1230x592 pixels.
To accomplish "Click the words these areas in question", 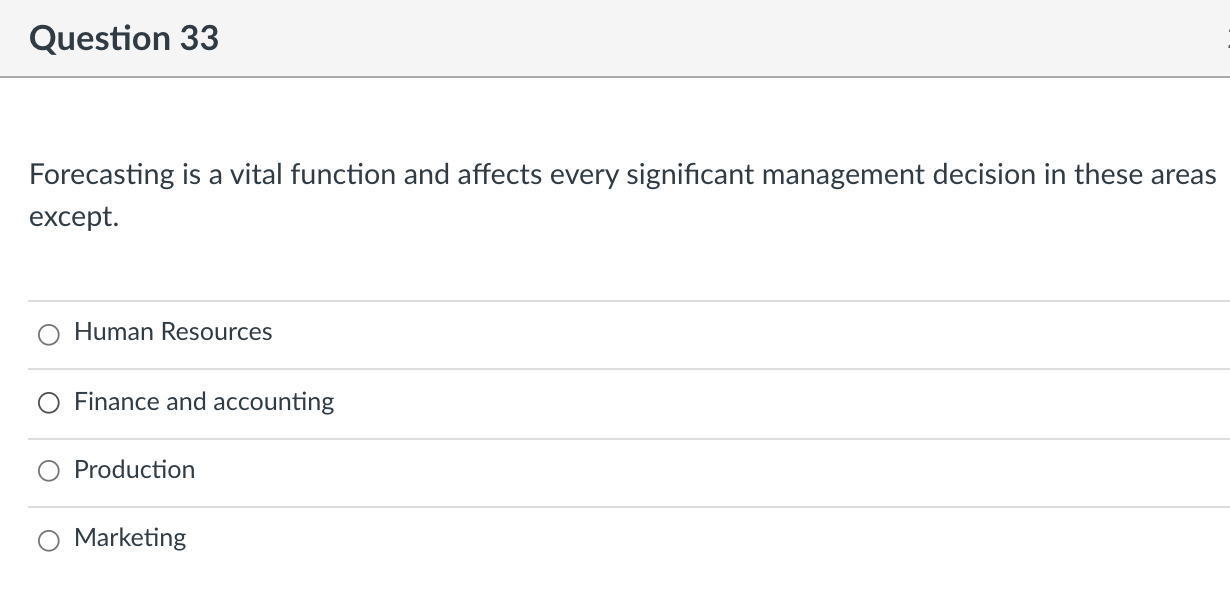I will (1145, 176).
